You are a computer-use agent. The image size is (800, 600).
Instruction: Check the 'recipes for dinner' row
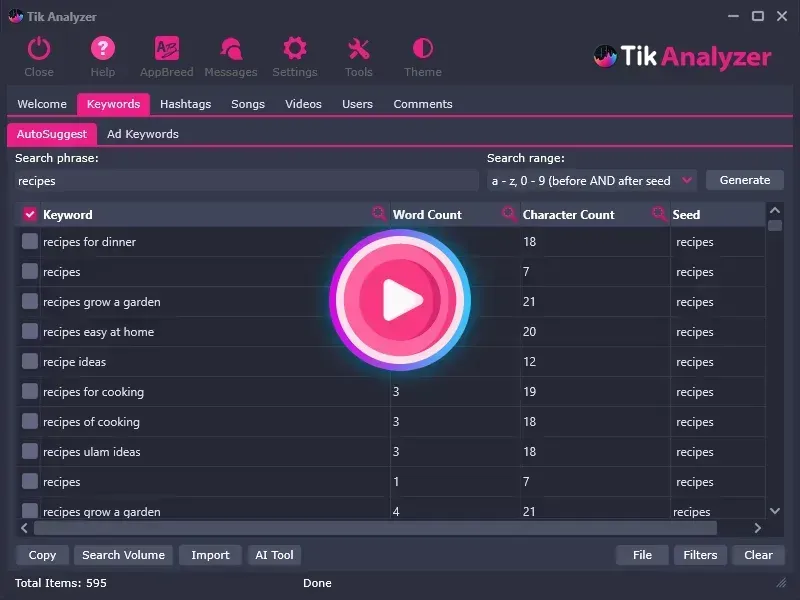coord(29,242)
